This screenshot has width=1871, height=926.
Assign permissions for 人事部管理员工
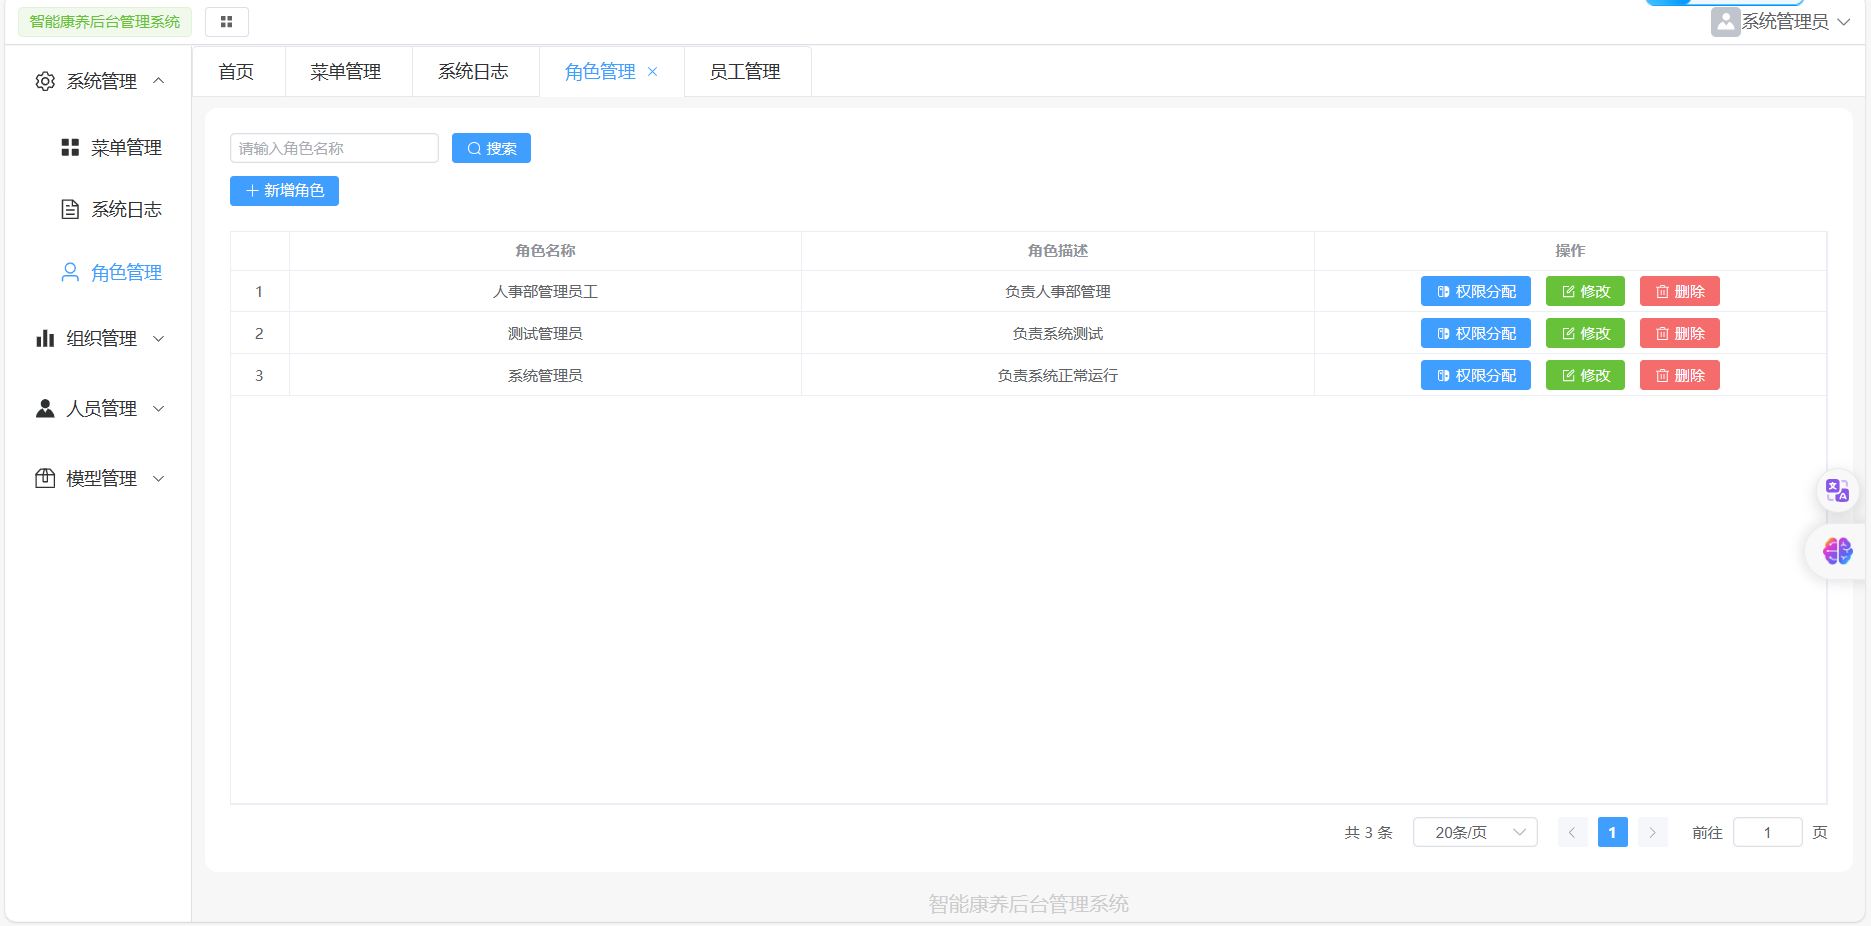(x=1475, y=291)
